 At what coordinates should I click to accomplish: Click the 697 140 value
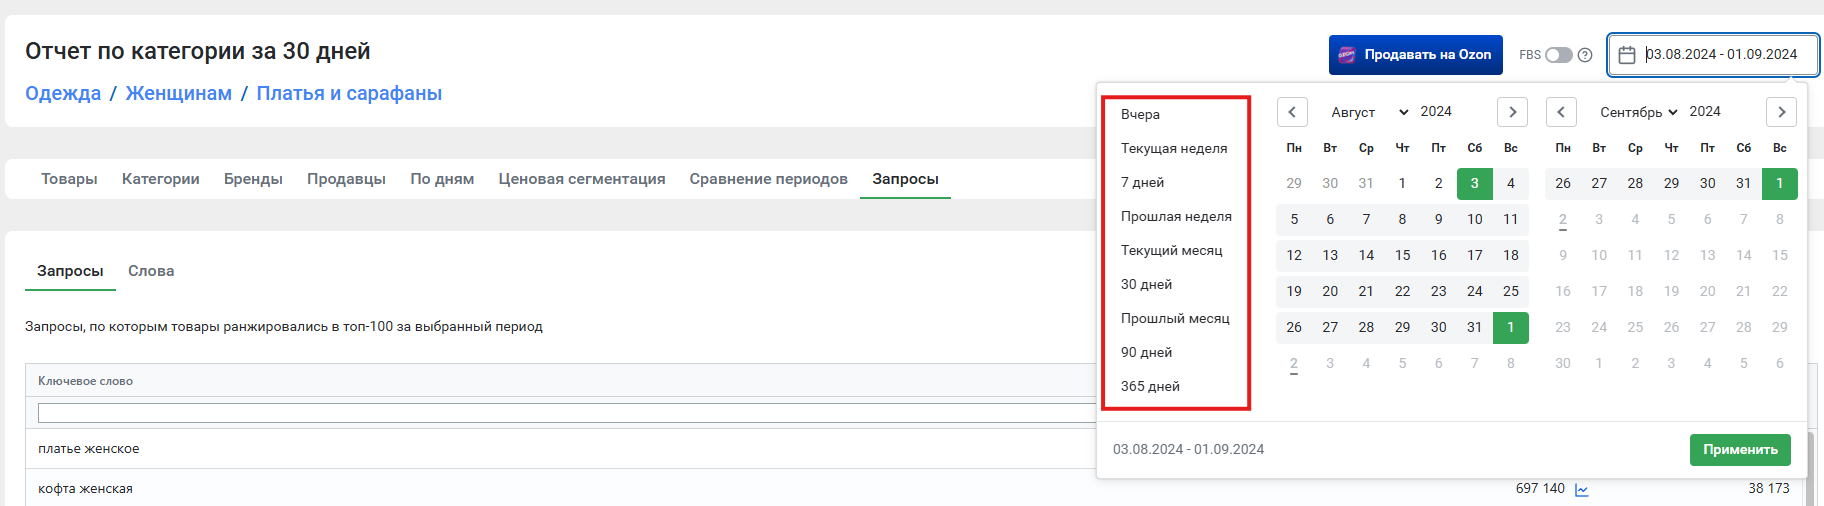(x=1540, y=489)
